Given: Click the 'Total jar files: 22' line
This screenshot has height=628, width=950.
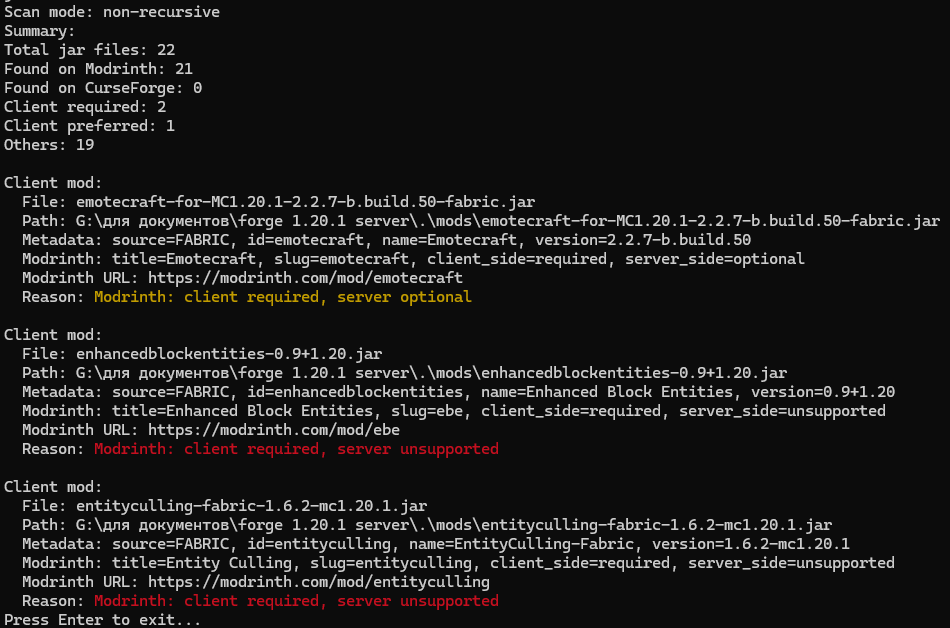Looking at the screenshot, I should click(x=90, y=50).
